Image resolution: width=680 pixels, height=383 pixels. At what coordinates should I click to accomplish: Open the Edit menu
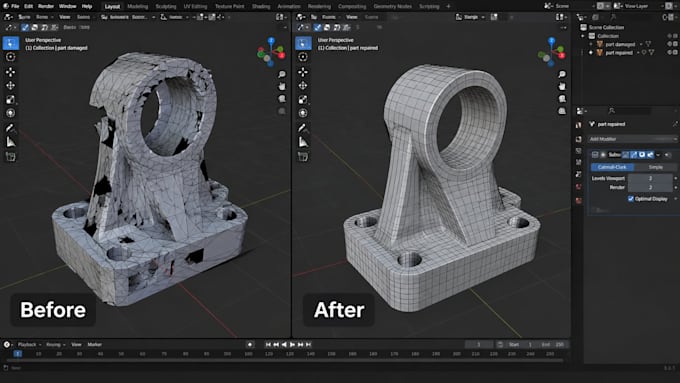tap(29, 6)
